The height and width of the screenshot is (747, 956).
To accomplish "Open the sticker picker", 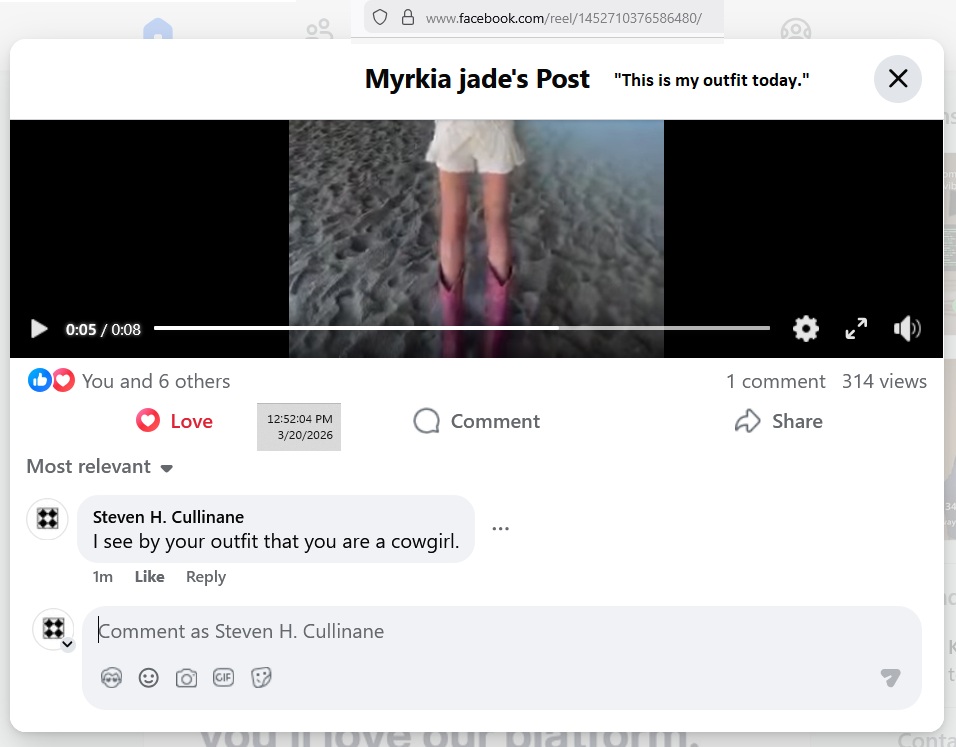I will pos(261,678).
